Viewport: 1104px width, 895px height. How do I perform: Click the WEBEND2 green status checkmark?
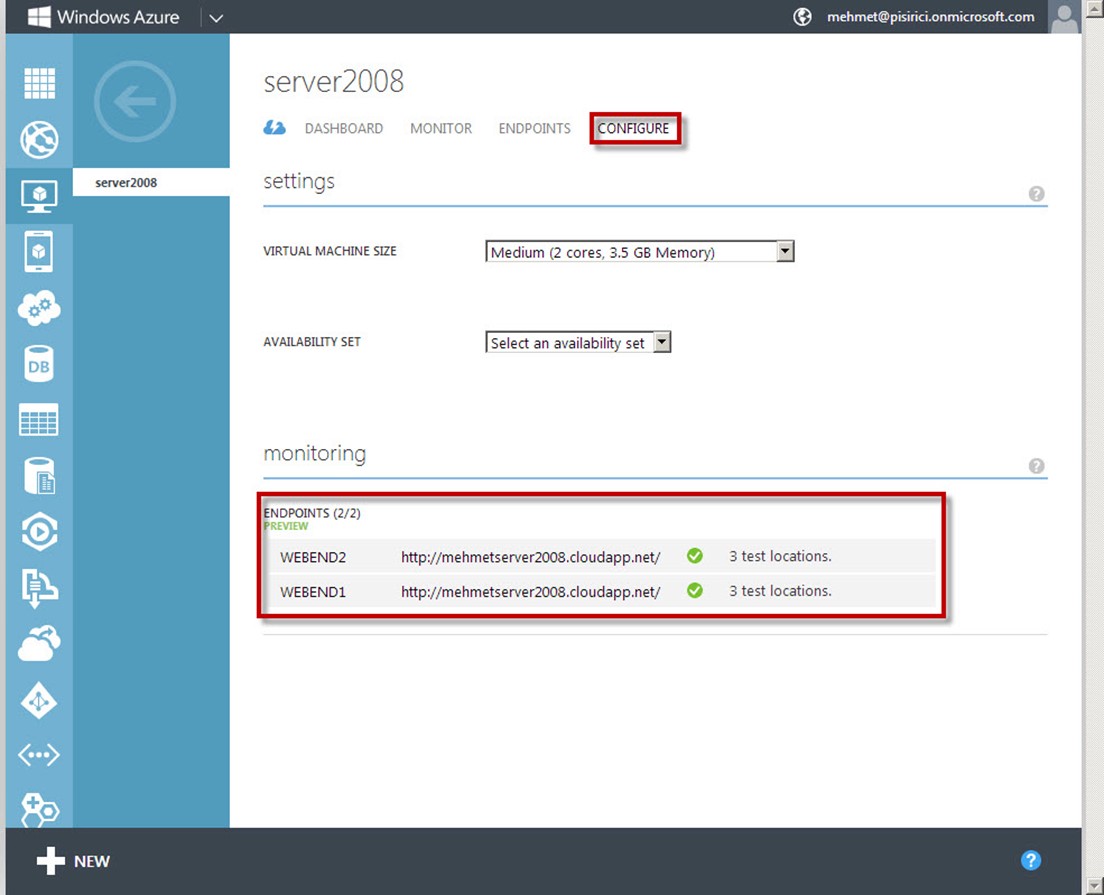coord(695,556)
